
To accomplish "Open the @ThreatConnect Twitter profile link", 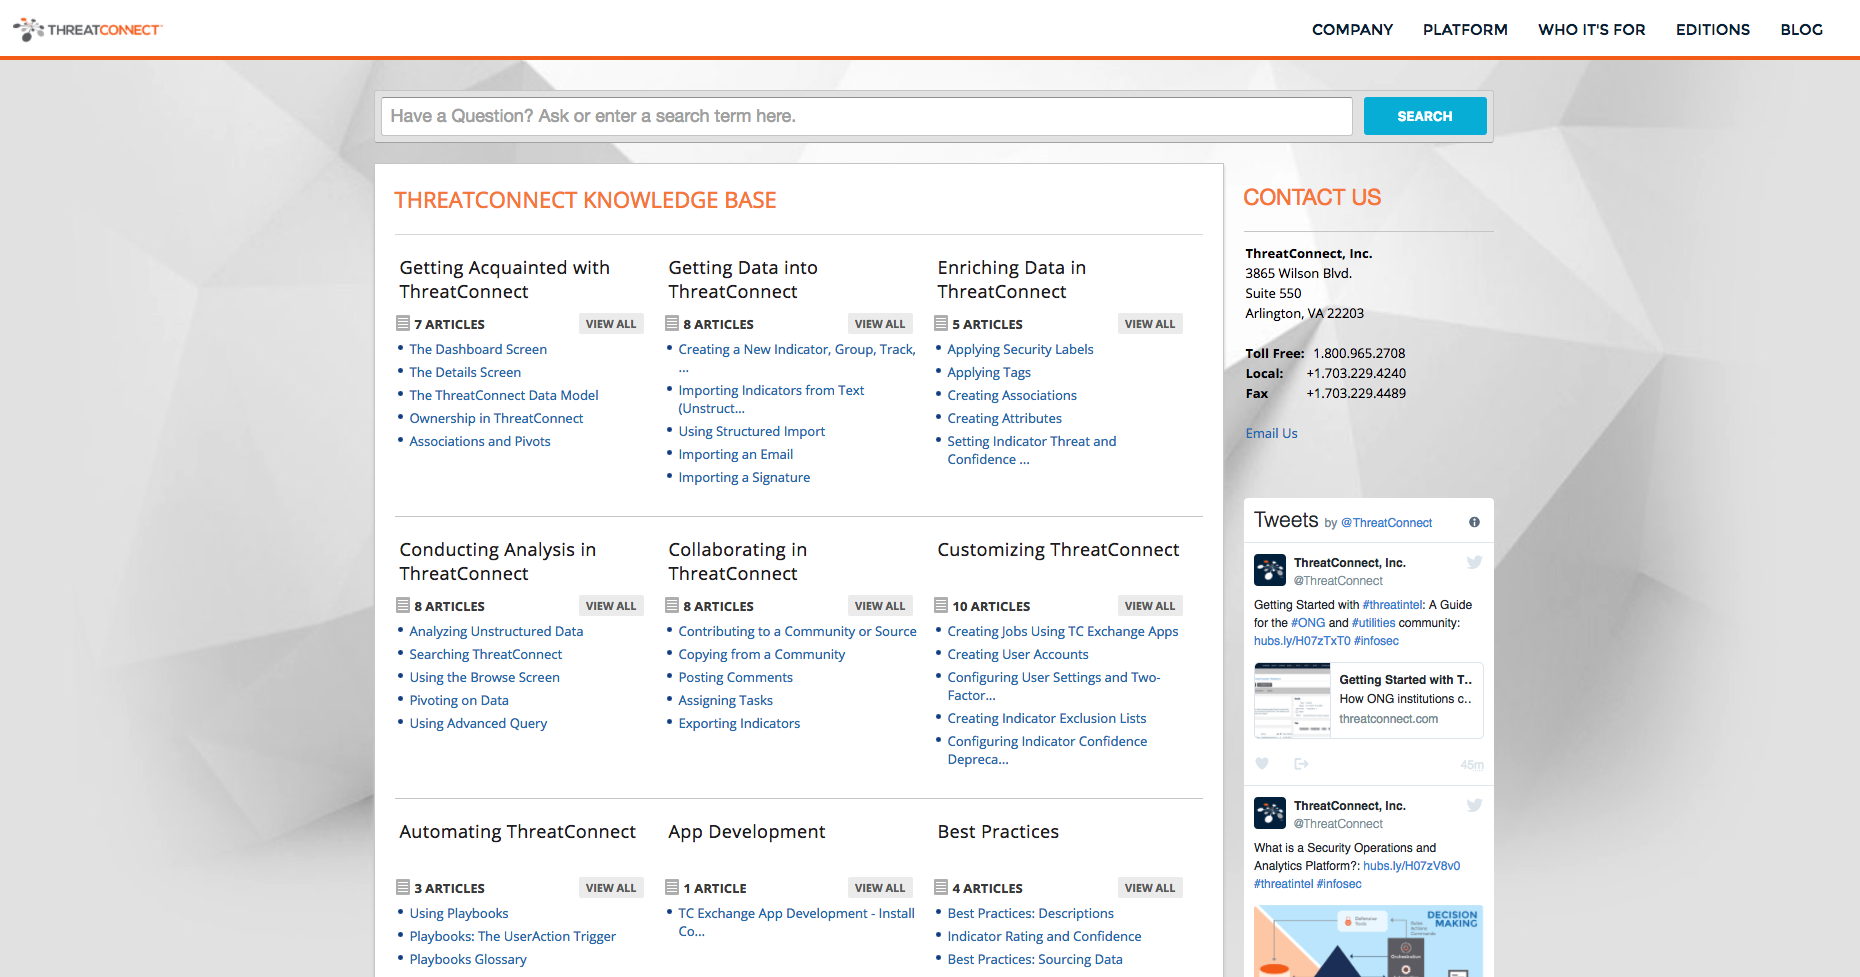I will pos(1386,523).
